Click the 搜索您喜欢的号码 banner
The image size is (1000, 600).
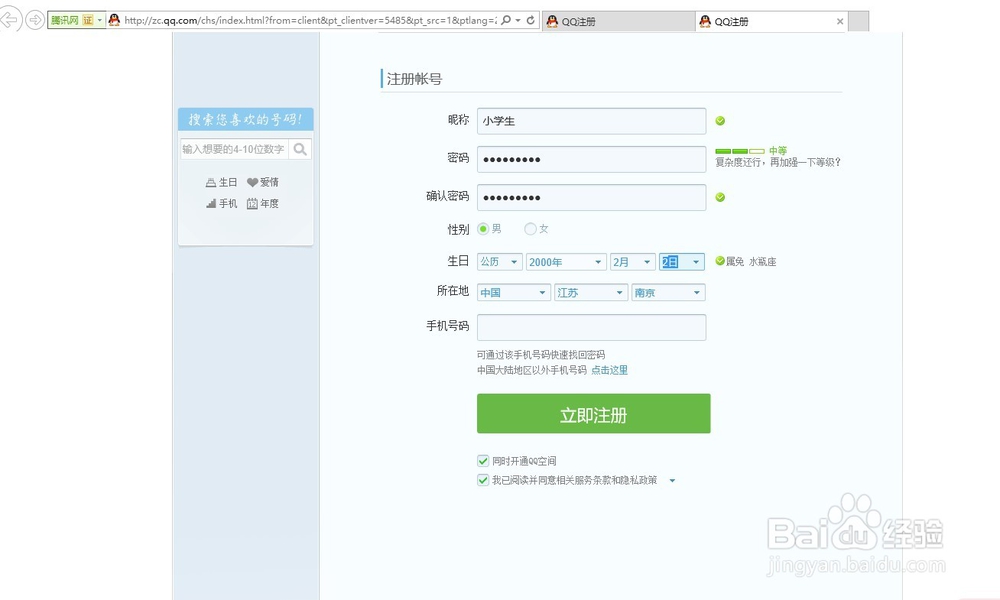[246, 119]
